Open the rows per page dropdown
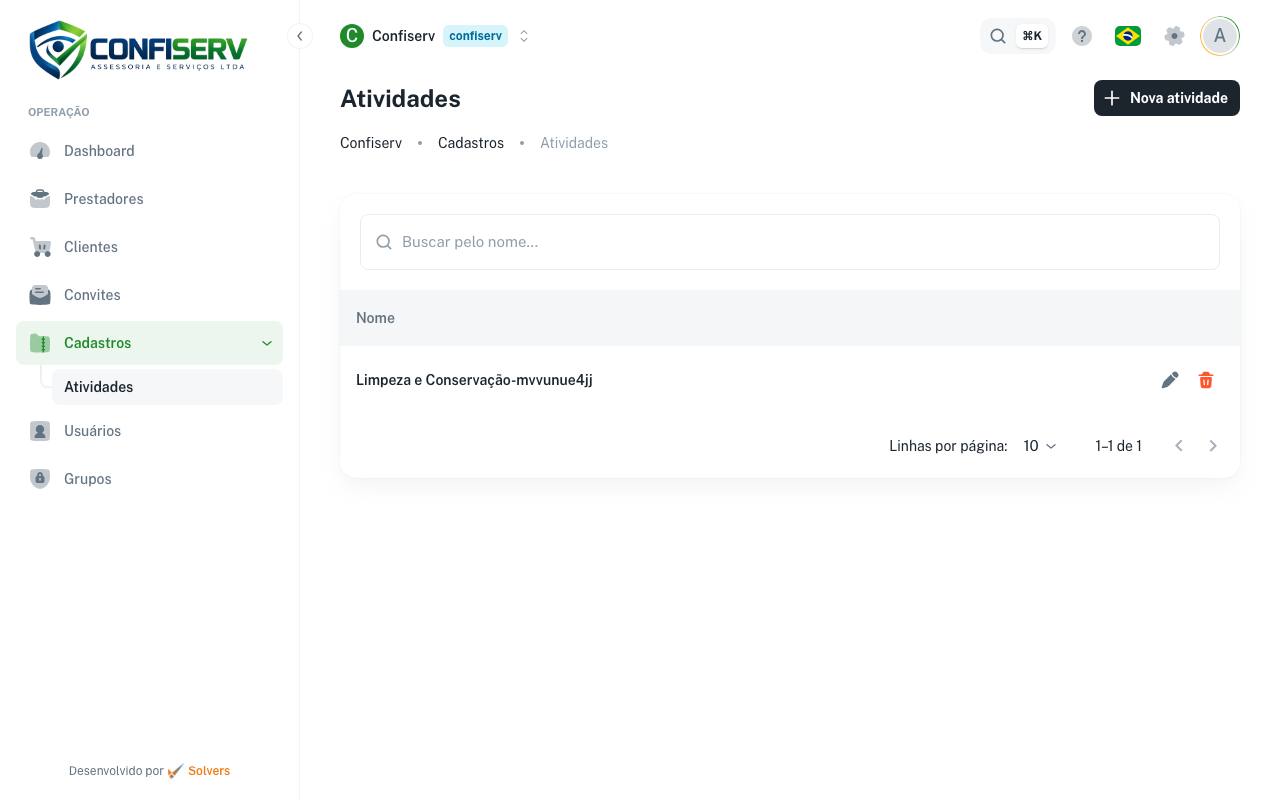Viewport: 1280px width, 800px height. [1040, 446]
